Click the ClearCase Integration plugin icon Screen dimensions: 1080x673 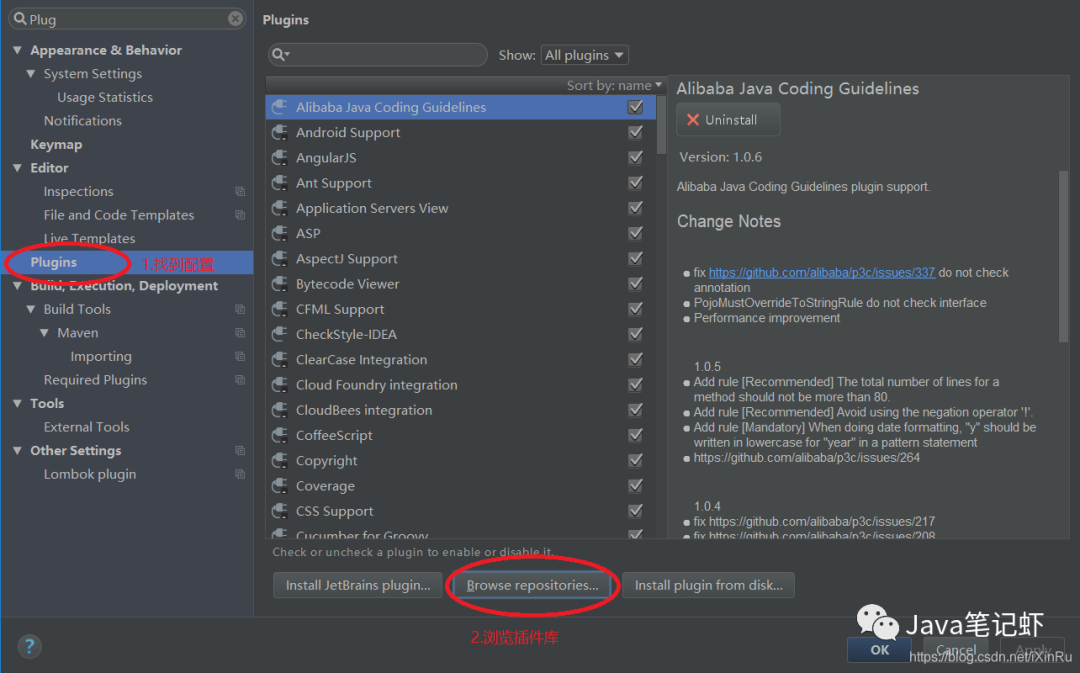[280, 360]
